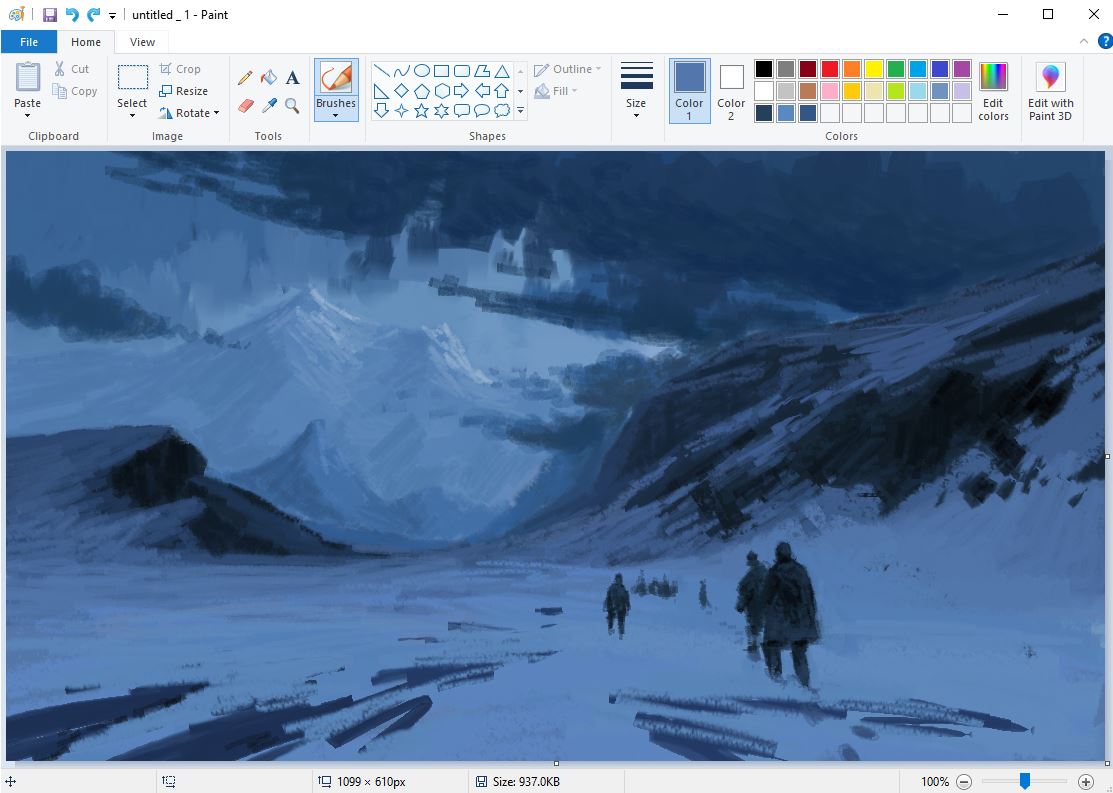Activate the Color 2 selector
The image size is (1113, 793).
pyautogui.click(x=731, y=91)
